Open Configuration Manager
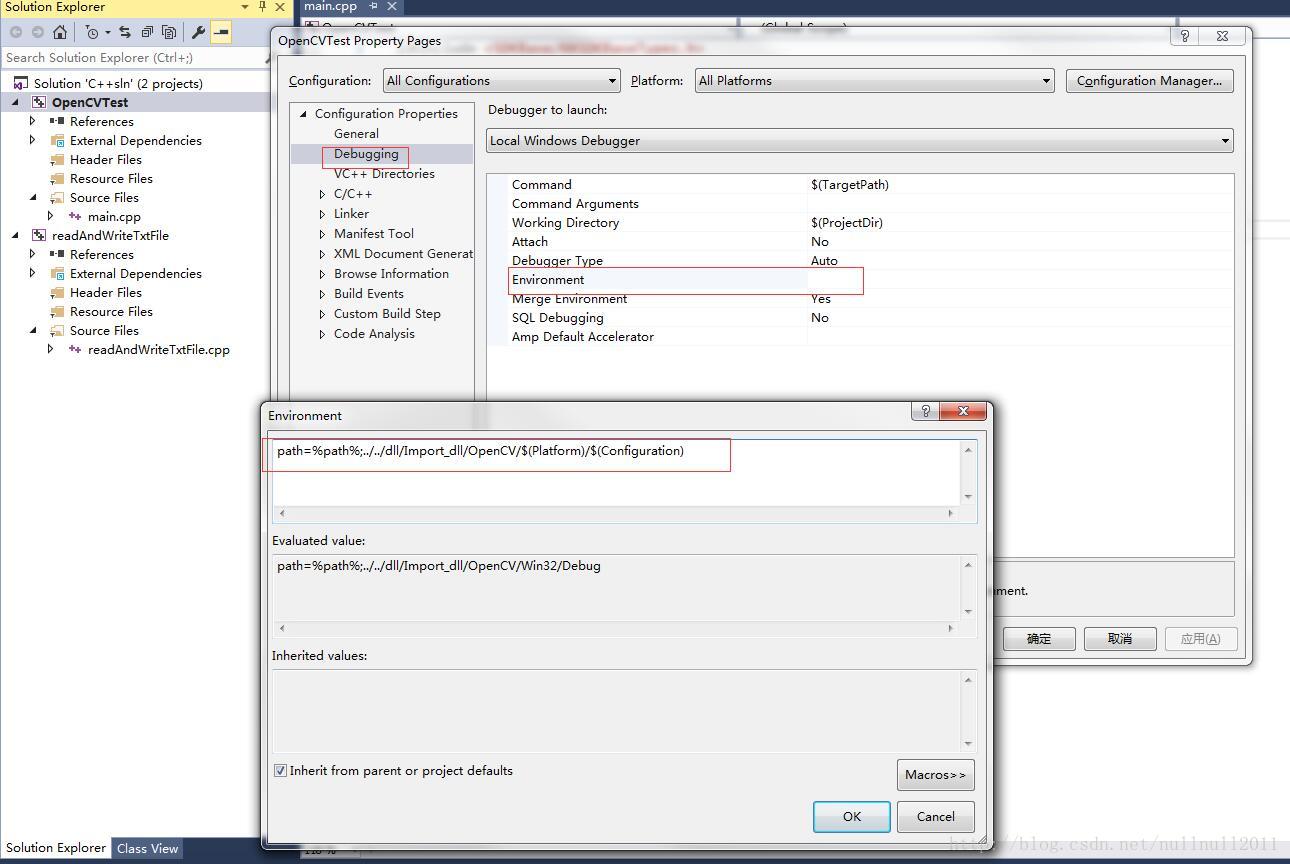The width and height of the screenshot is (1290, 864). [1149, 81]
